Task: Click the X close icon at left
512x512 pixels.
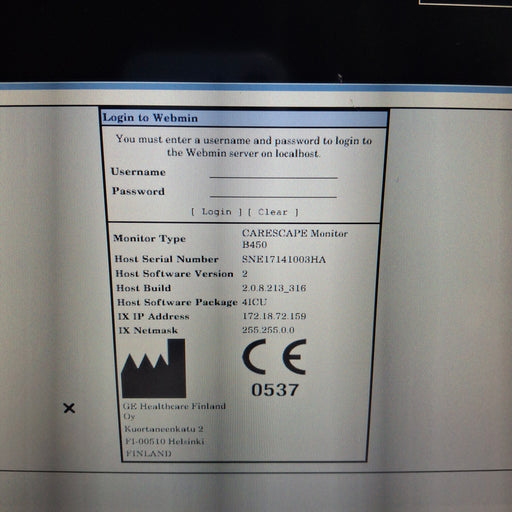Action: [69, 408]
